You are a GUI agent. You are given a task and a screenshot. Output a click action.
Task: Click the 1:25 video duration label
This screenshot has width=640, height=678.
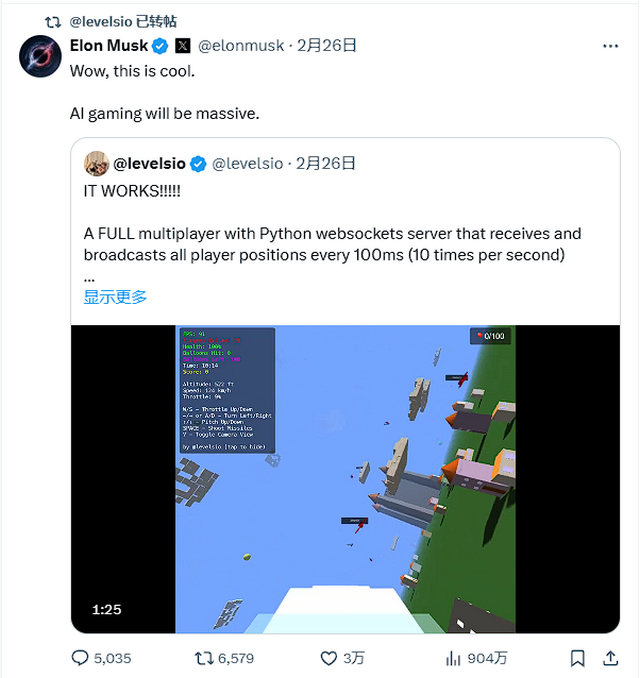106,609
